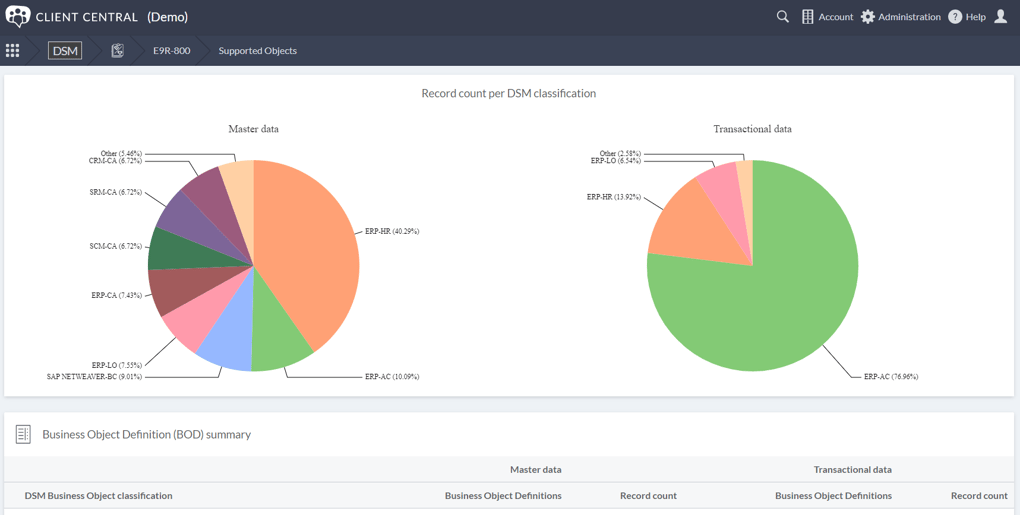Open the apps grid launcher icon
1020x515 pixels.
13,51
